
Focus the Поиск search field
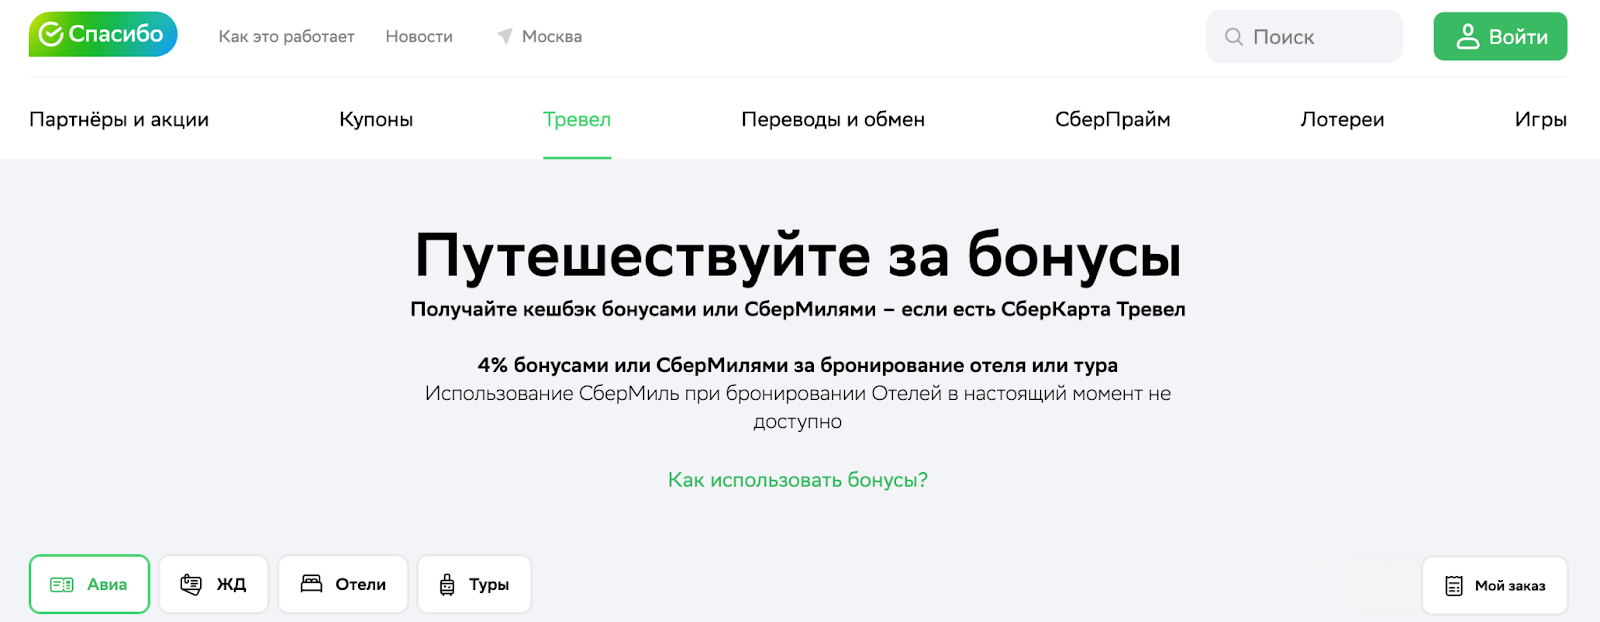(1304, 37)
